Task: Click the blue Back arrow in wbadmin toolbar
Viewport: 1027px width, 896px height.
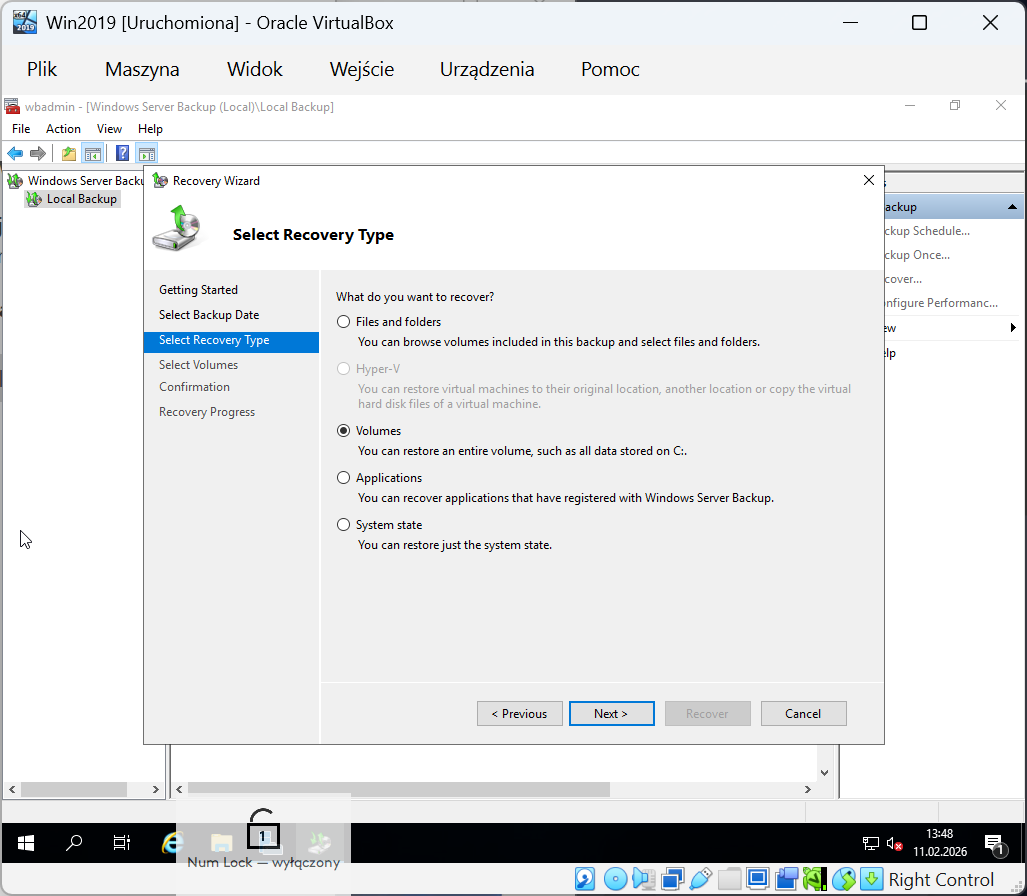Action: pos(15,153)
